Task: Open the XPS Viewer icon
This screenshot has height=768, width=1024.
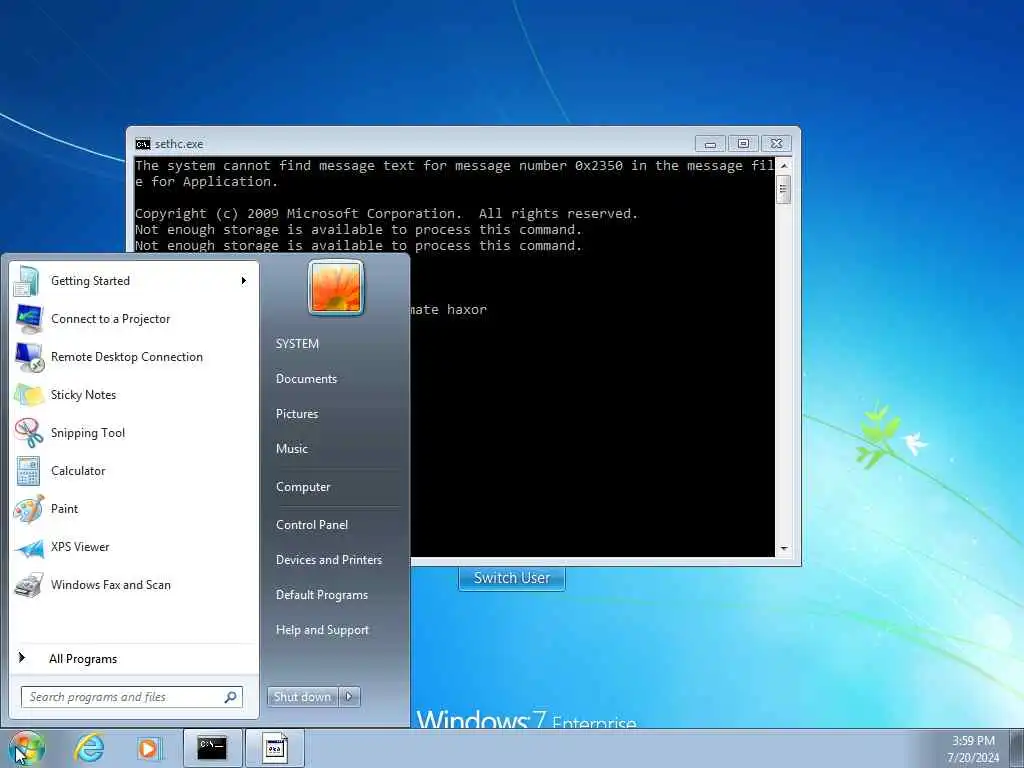Action: [29, 547]
